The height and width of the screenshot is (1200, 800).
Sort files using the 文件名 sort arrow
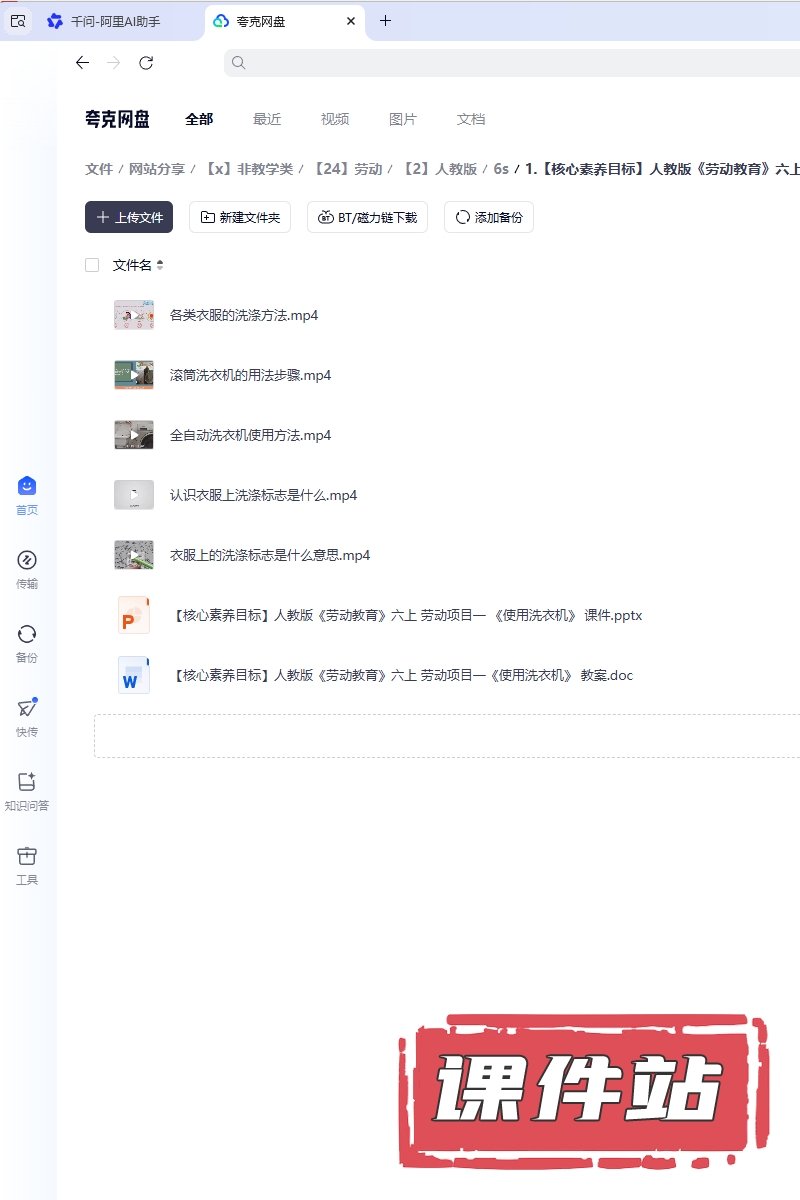click(x=160, y=265)
